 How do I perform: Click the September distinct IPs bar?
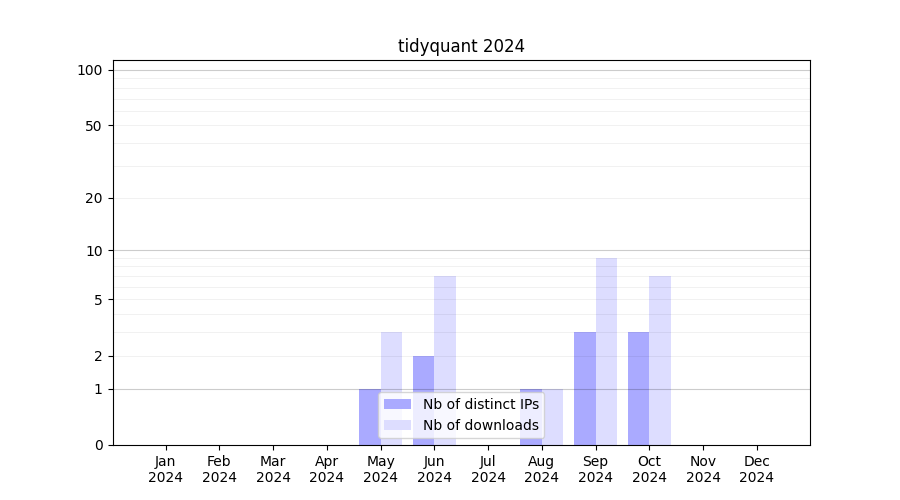(x=584, y=388)
